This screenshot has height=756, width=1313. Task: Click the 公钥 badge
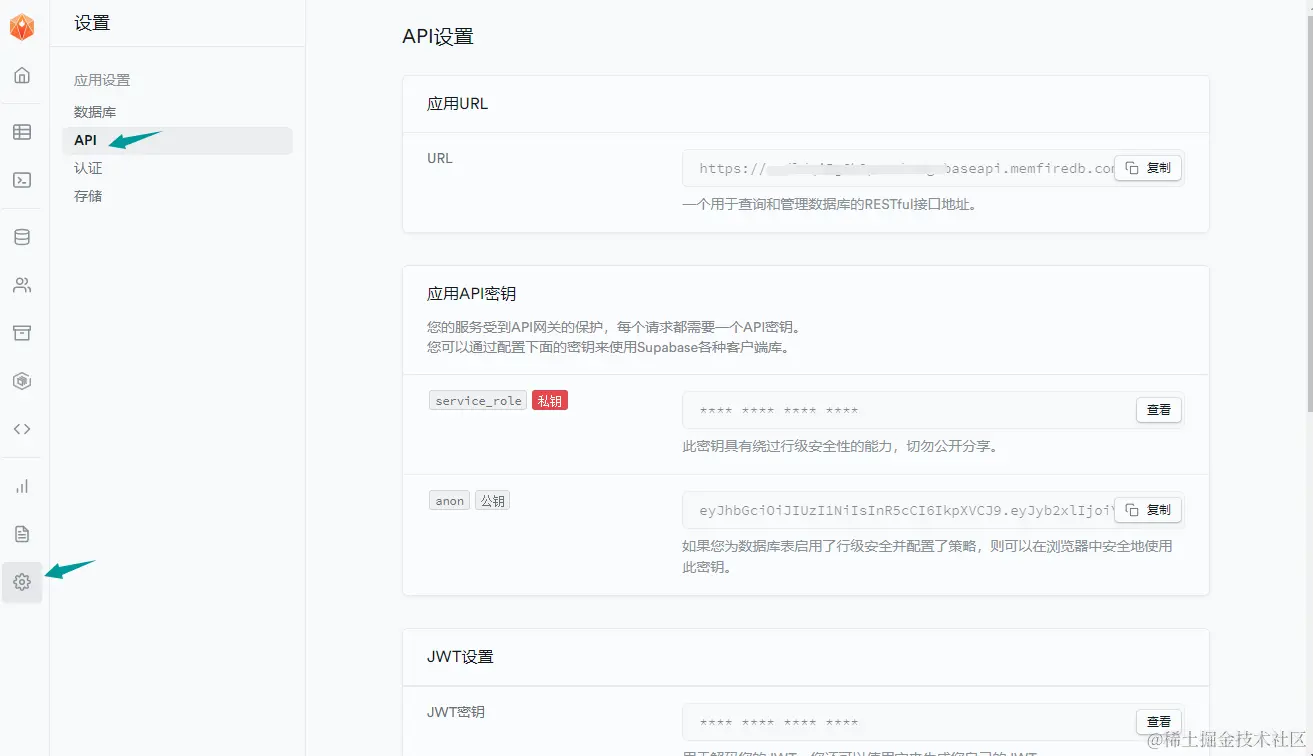coord(492,501)
